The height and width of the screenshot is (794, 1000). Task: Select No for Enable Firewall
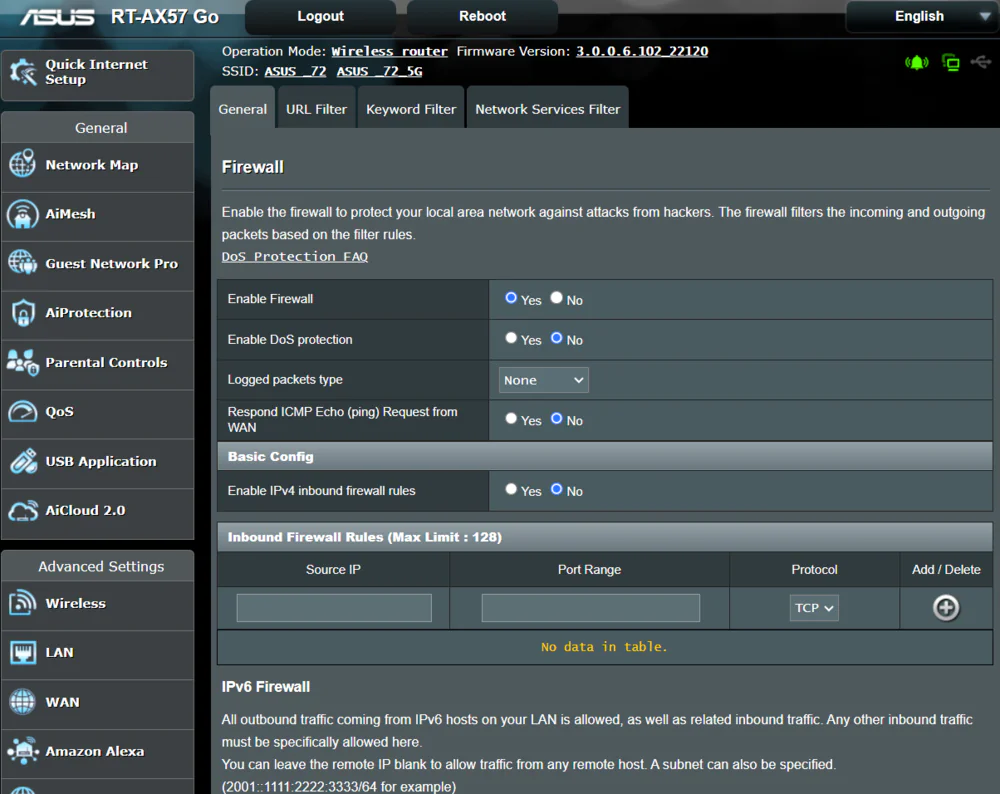pyautogui.click(x=557, y=298)
